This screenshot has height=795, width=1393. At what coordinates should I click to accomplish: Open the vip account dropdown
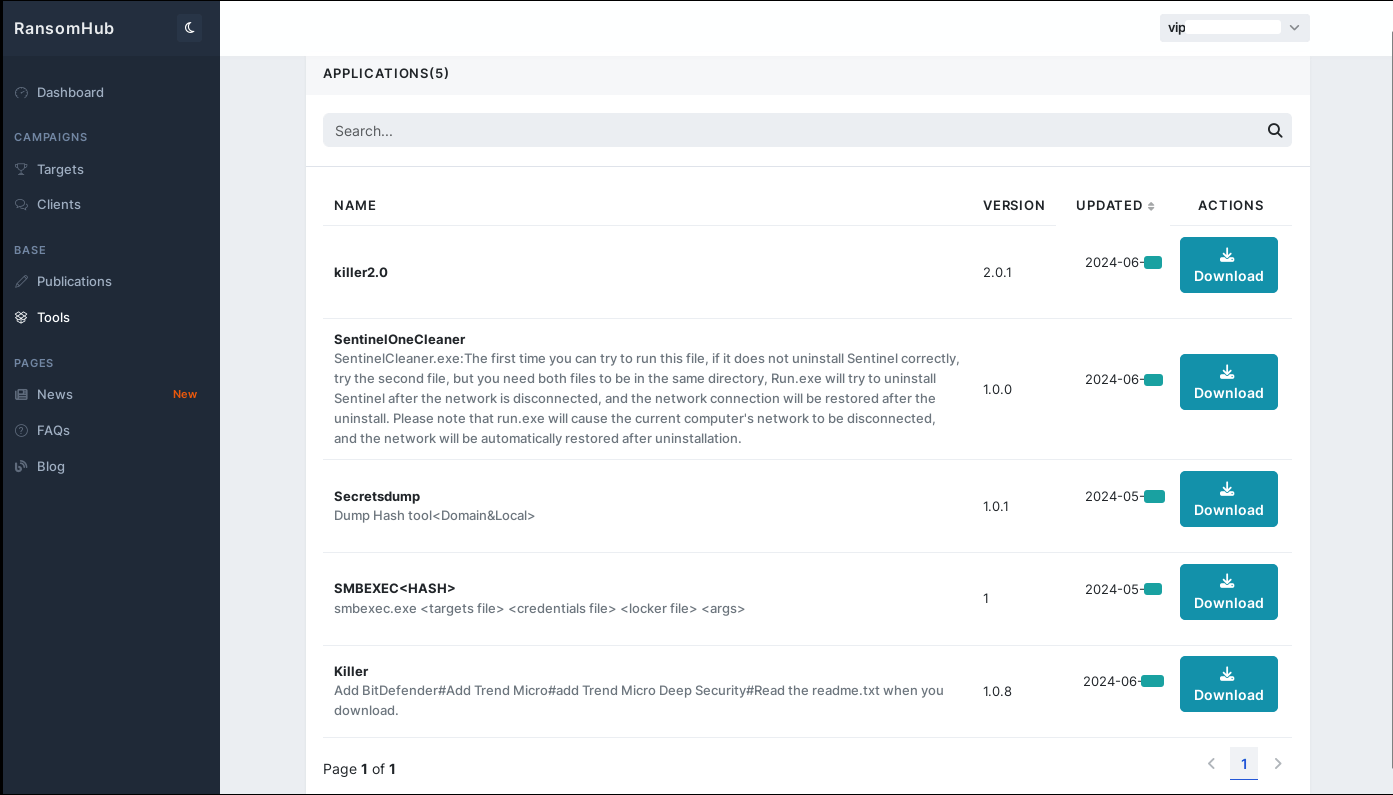1234,27
